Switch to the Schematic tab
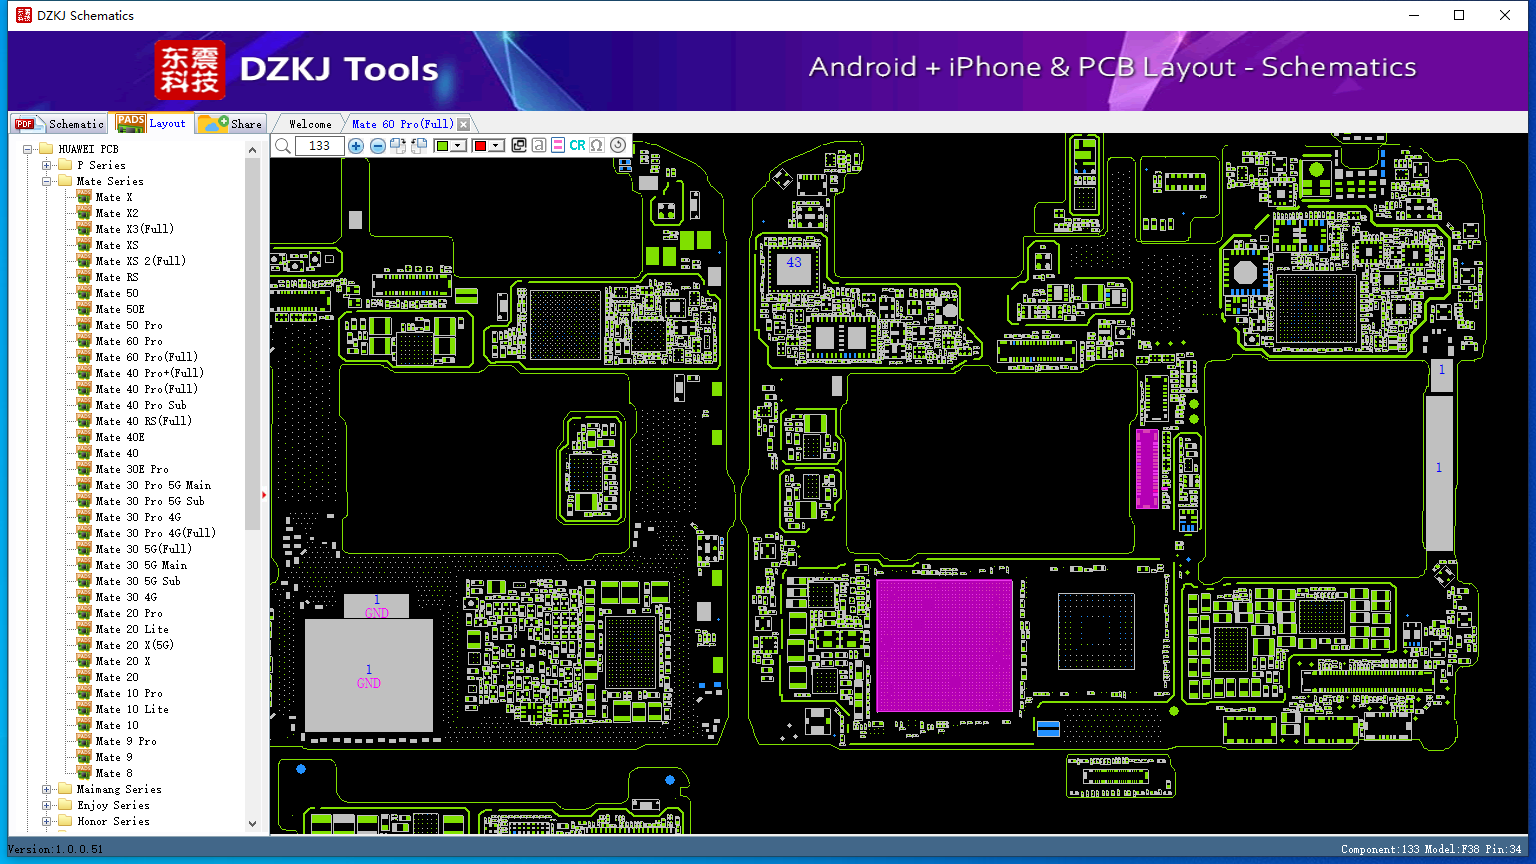This screenshot has height=864, width=1536. tap(59, 124)
